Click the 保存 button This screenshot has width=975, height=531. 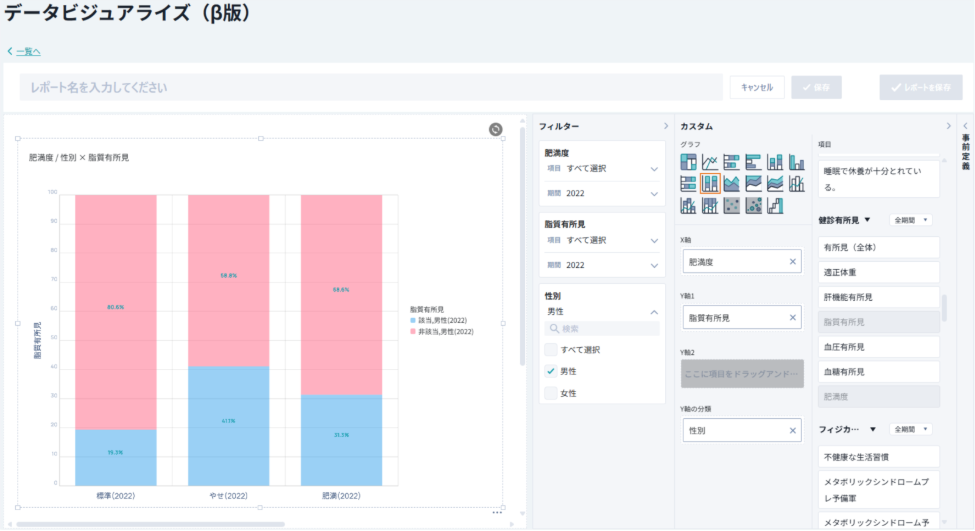pyautogui.click(x=816, y=88)
